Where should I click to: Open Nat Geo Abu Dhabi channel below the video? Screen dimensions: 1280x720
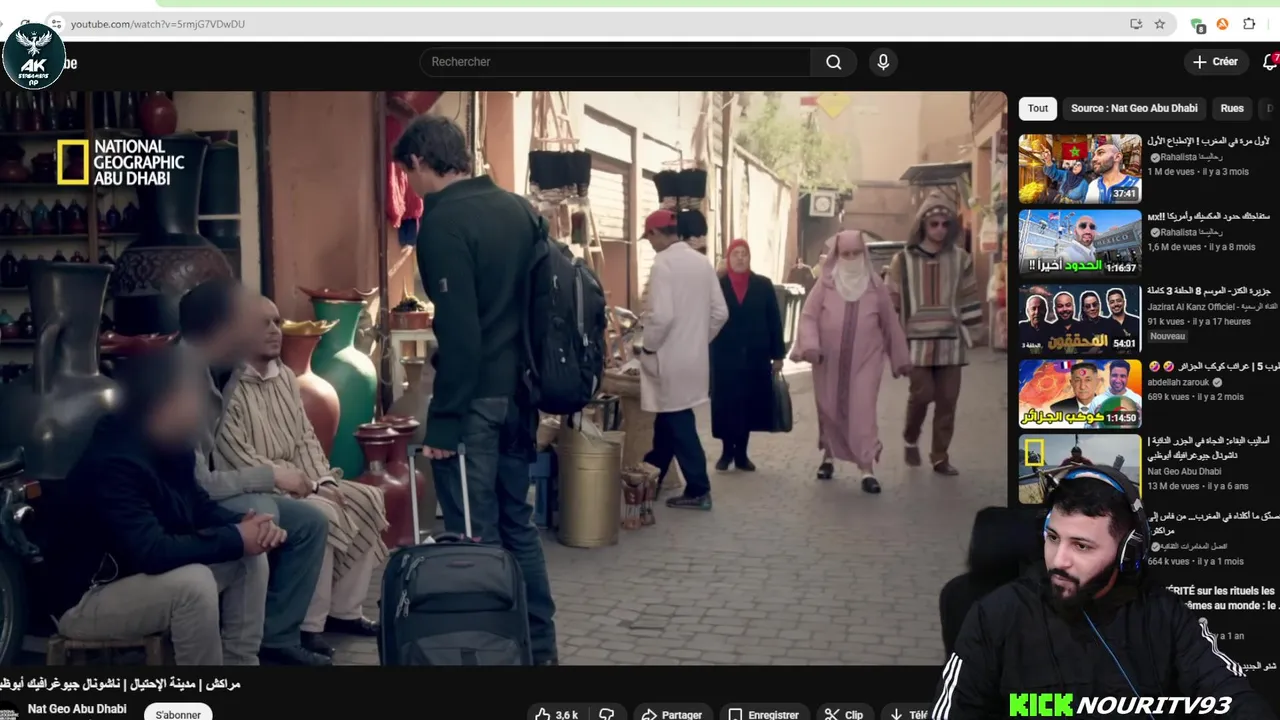[x=77, y=709]
